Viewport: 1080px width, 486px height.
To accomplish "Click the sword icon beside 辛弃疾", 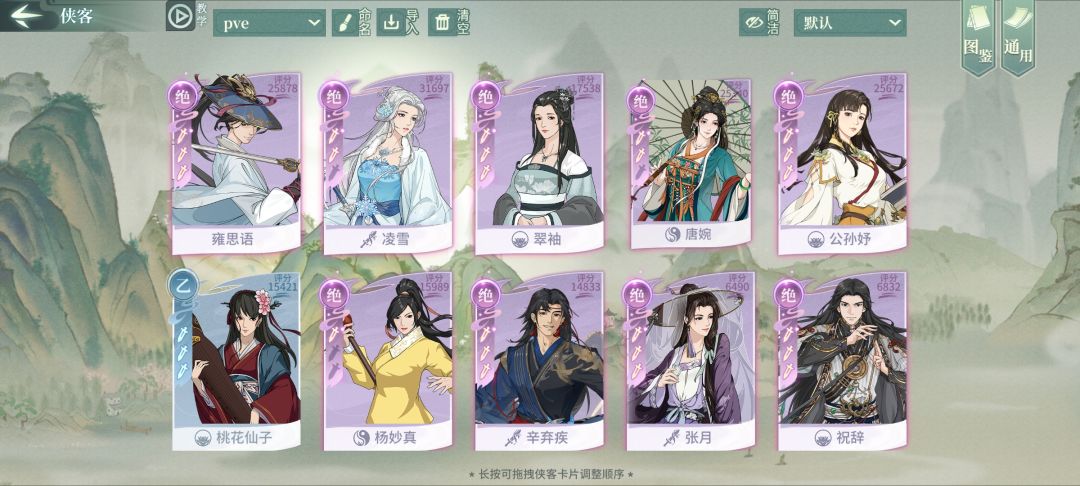I will coord(512,437).
